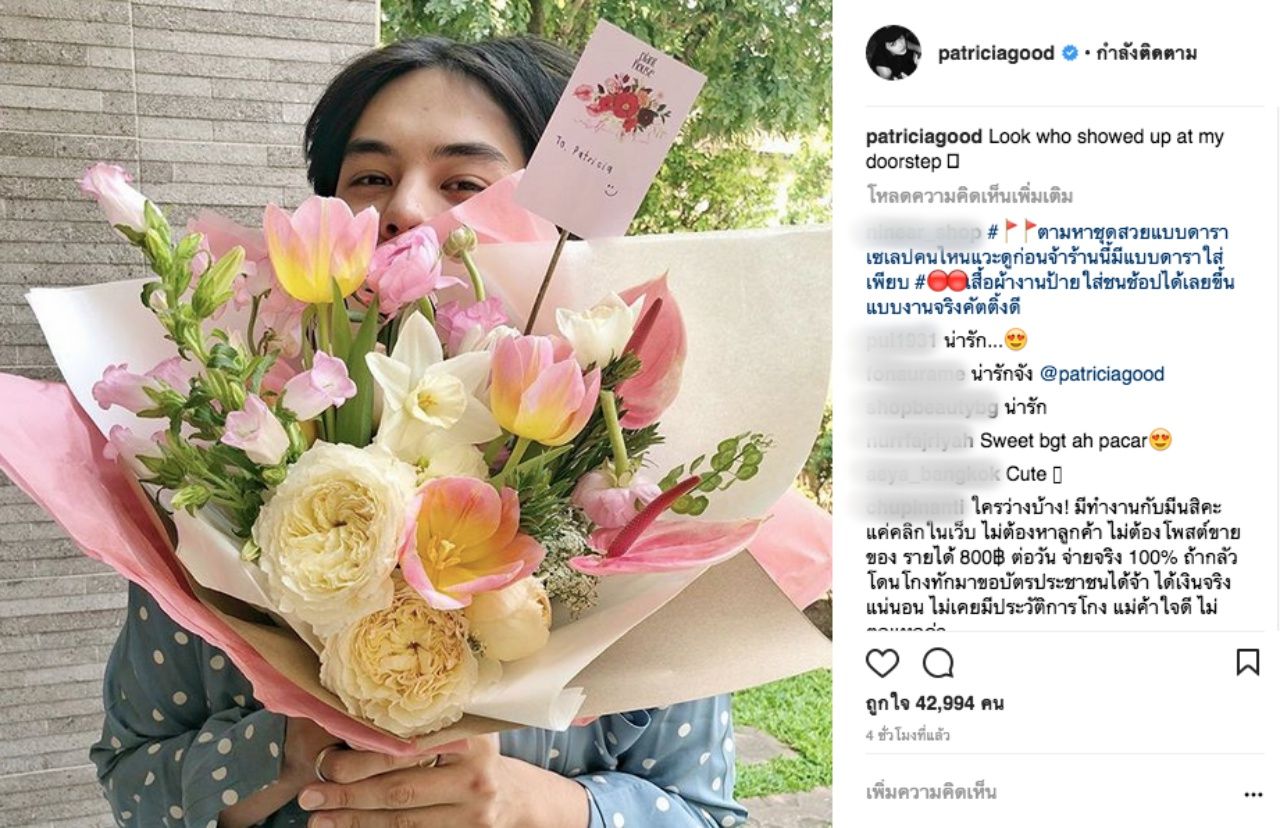Like the post with the heart icon

click(x=882, y=663)
